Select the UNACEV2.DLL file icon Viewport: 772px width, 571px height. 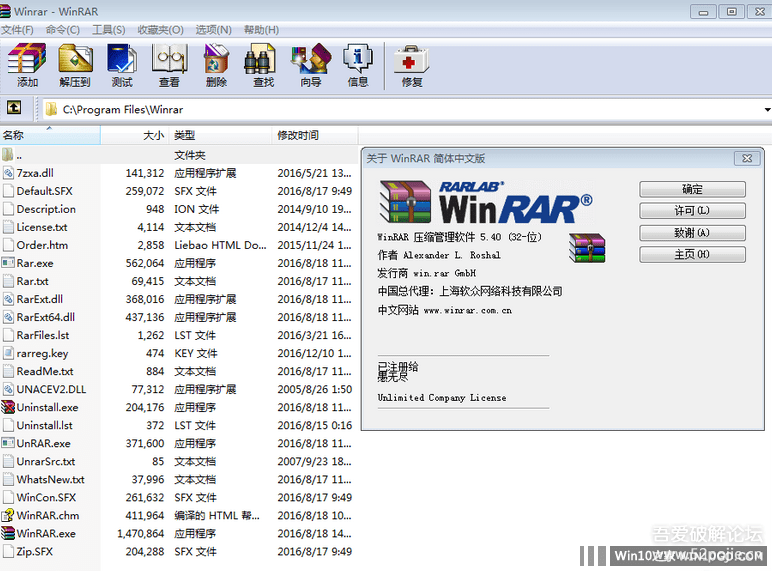[x=8, y=389]
